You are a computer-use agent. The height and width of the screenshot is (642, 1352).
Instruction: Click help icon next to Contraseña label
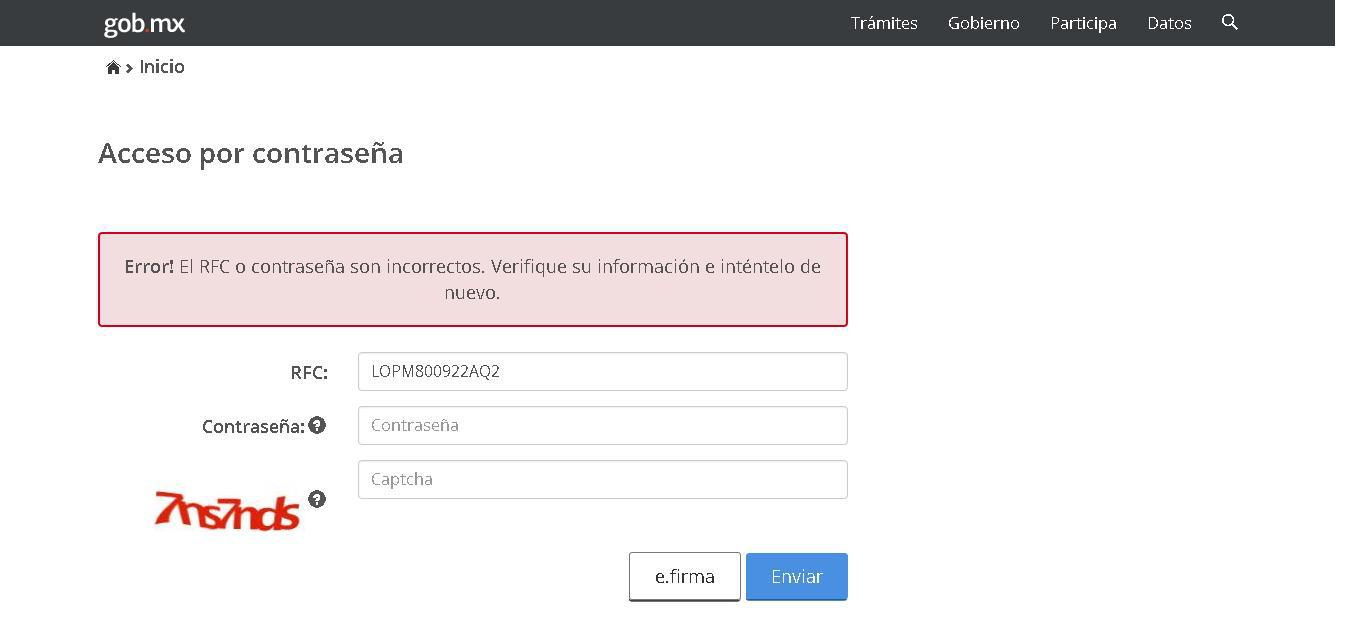[x=317, y=425]
